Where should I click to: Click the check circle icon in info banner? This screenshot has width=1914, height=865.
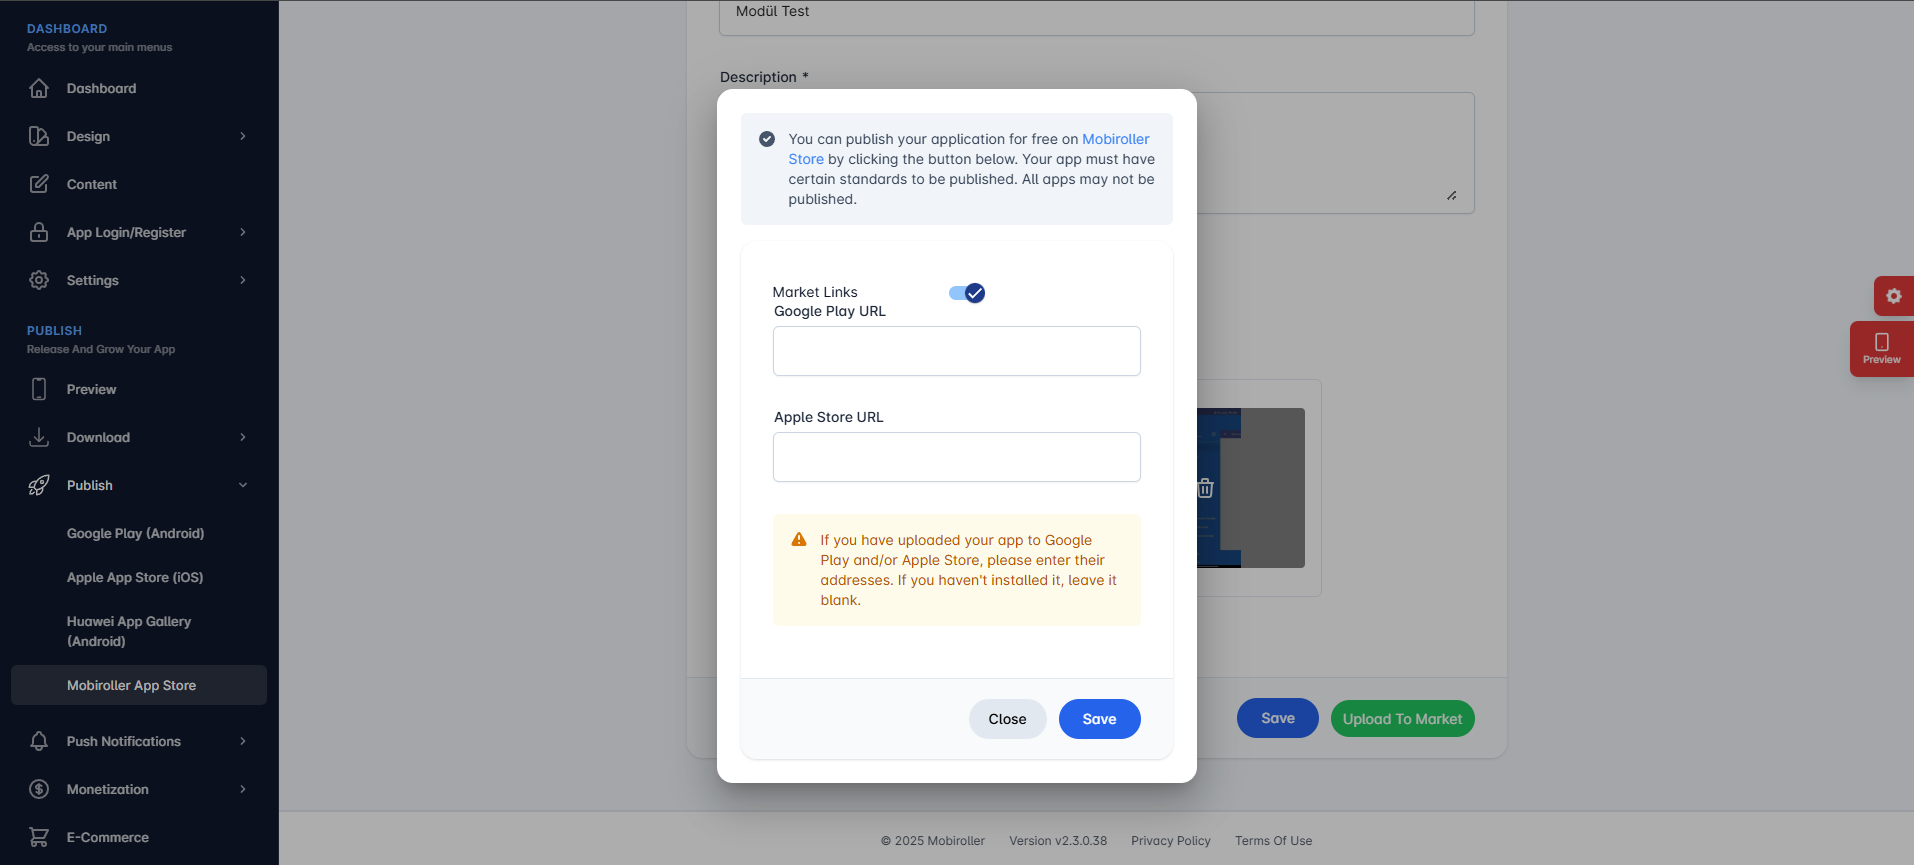[767, 139]
